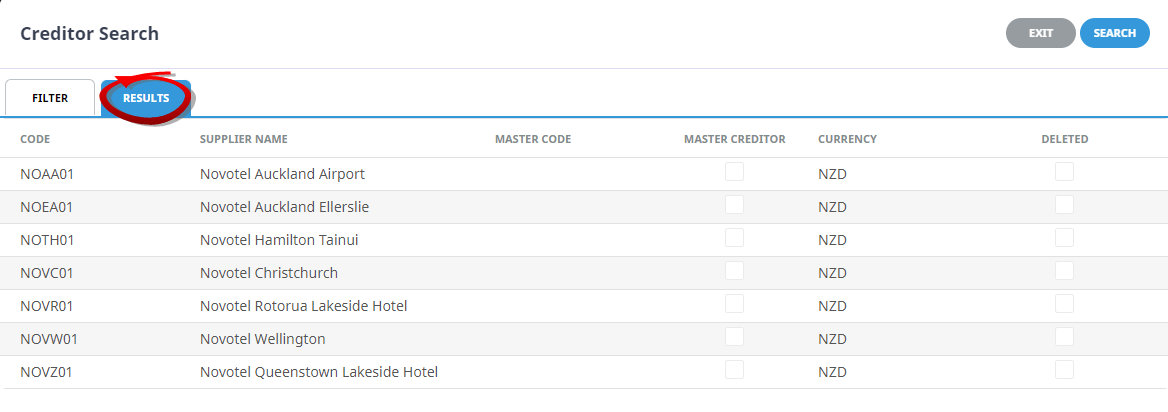Viewport: 1168px width, 412px height.
Task: Sort by the Supplier Name column header
Action: coord(243,139)
